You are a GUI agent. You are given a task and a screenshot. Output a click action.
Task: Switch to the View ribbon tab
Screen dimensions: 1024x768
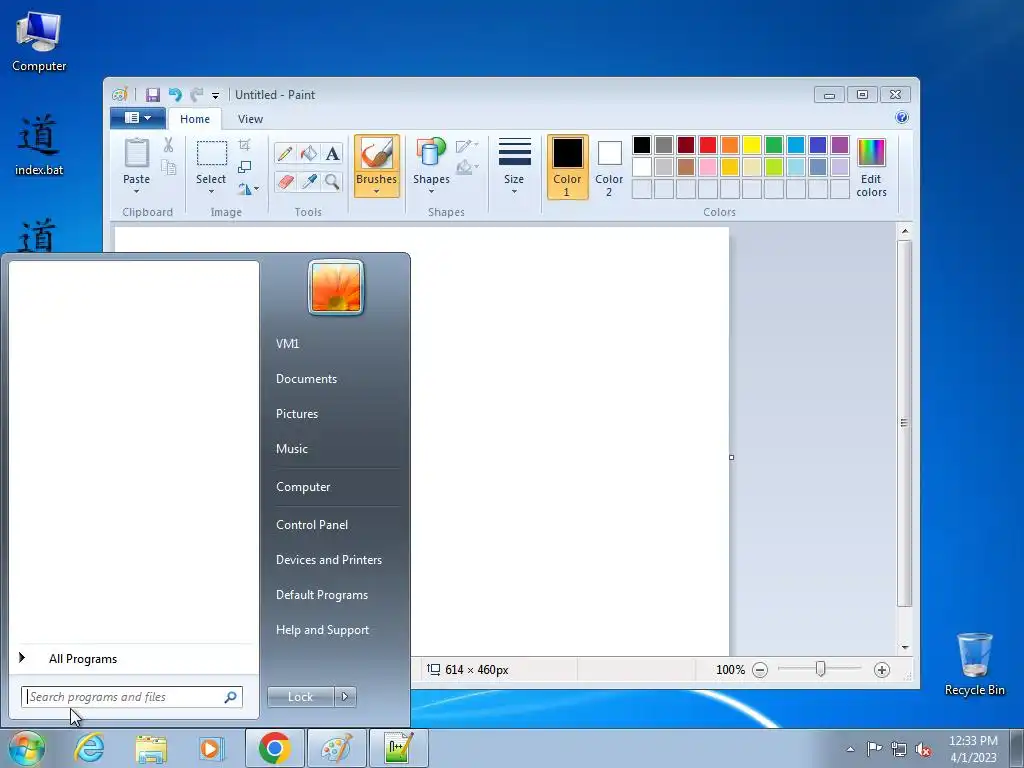(x=250, y=119)
